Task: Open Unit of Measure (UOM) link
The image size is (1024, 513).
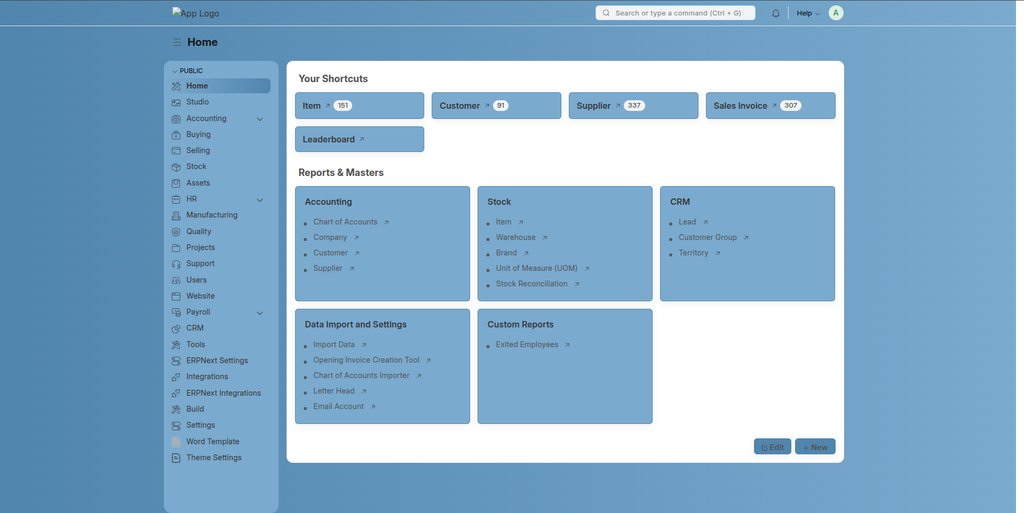Action: pos(537,268)
